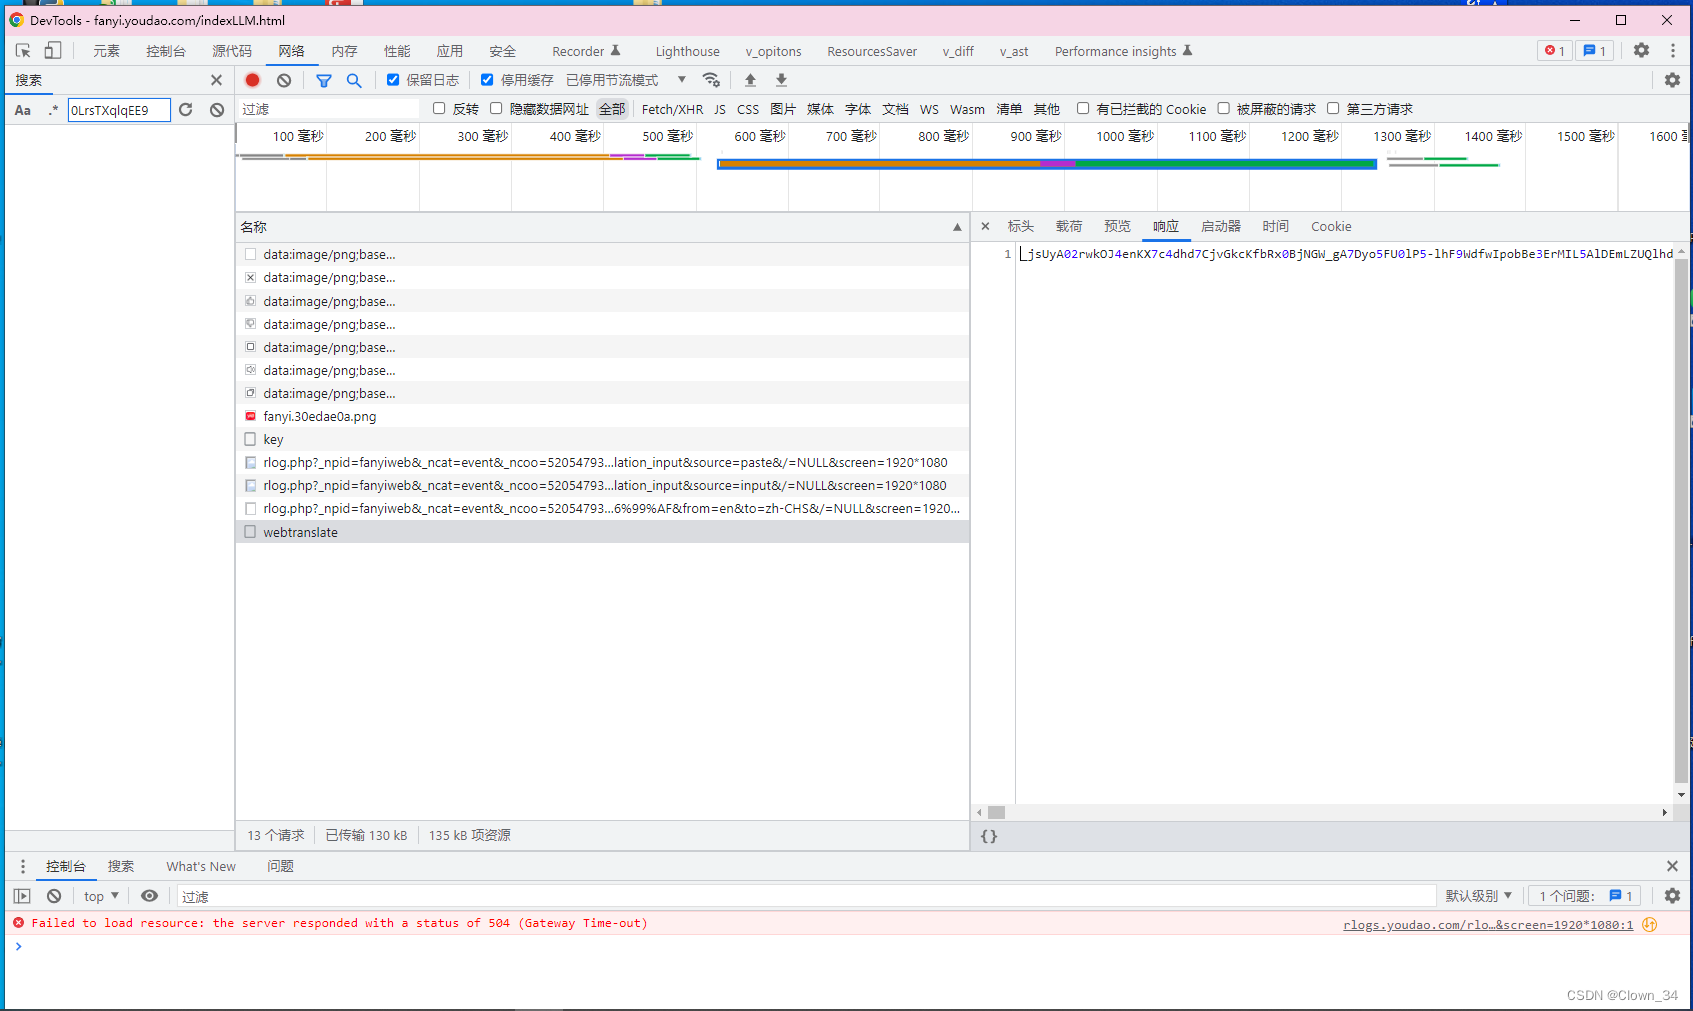1693x1011 pixels.
Task: Close the request details pane
Action: coord(985,226)
